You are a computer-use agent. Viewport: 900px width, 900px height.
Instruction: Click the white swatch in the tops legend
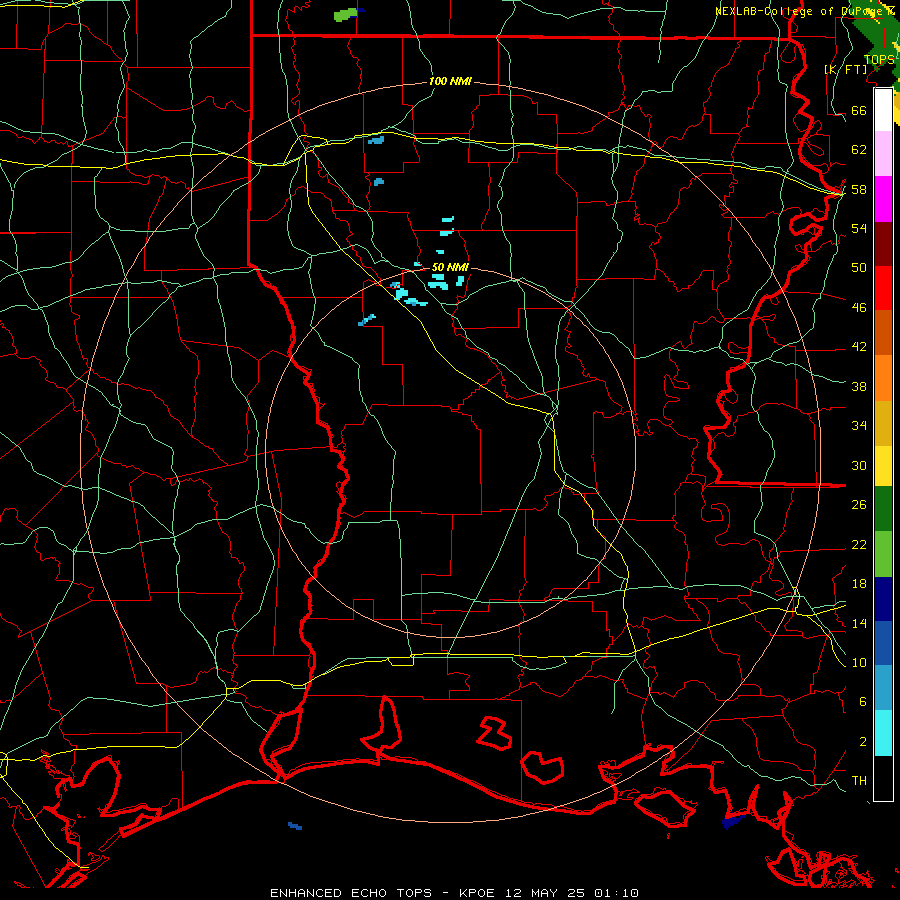pos(883,110)
